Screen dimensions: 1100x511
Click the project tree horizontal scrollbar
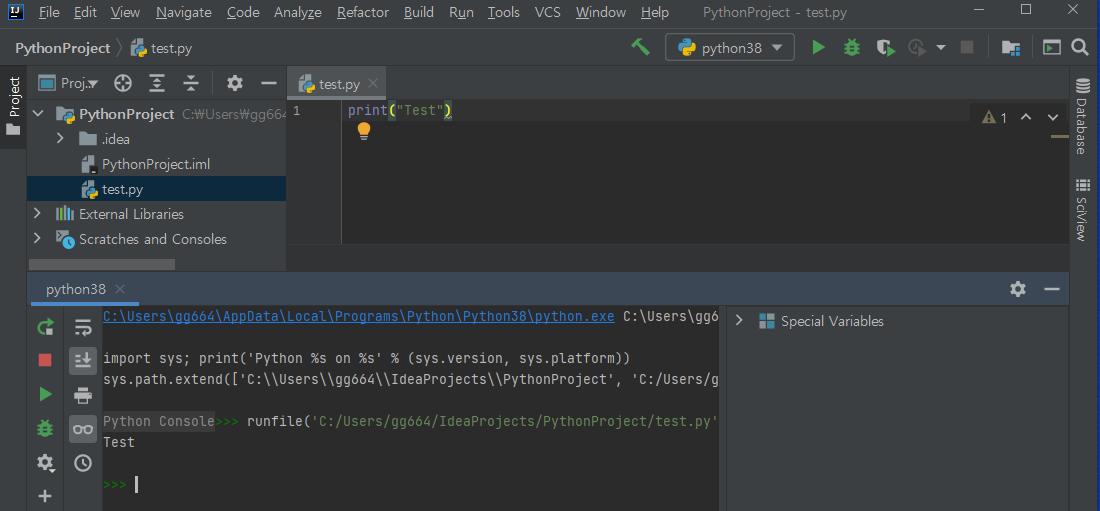[x=102, y=265]
